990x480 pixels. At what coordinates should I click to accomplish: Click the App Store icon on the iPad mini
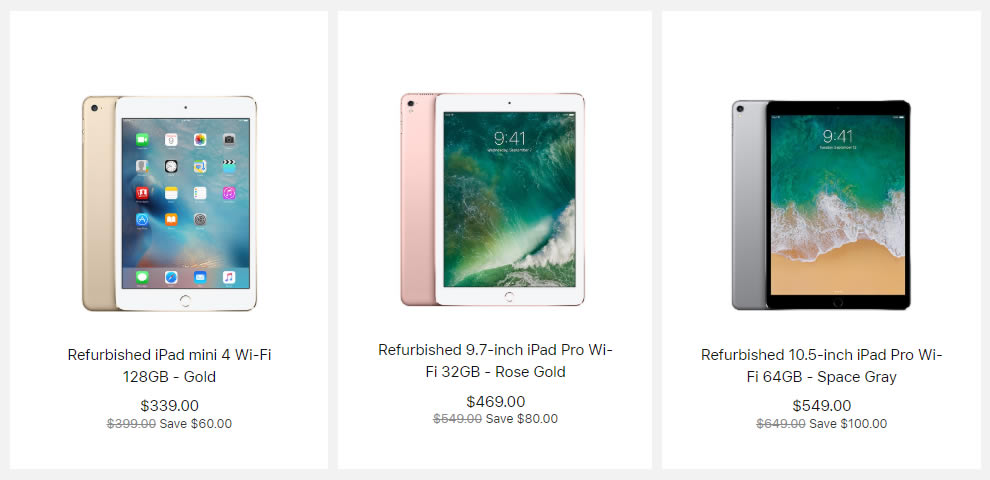142,219
